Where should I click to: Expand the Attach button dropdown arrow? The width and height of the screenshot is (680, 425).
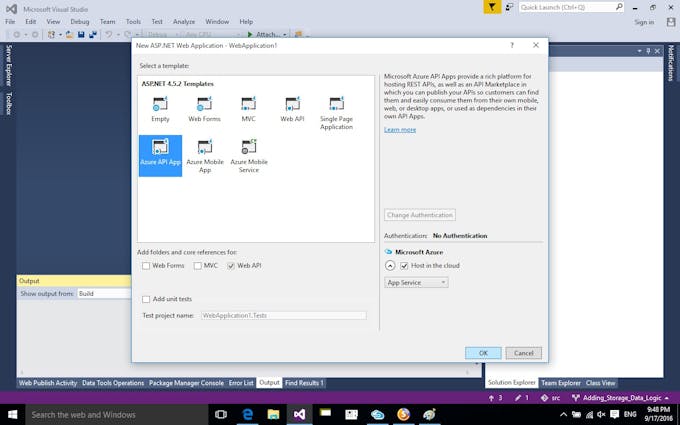[284, 34]
